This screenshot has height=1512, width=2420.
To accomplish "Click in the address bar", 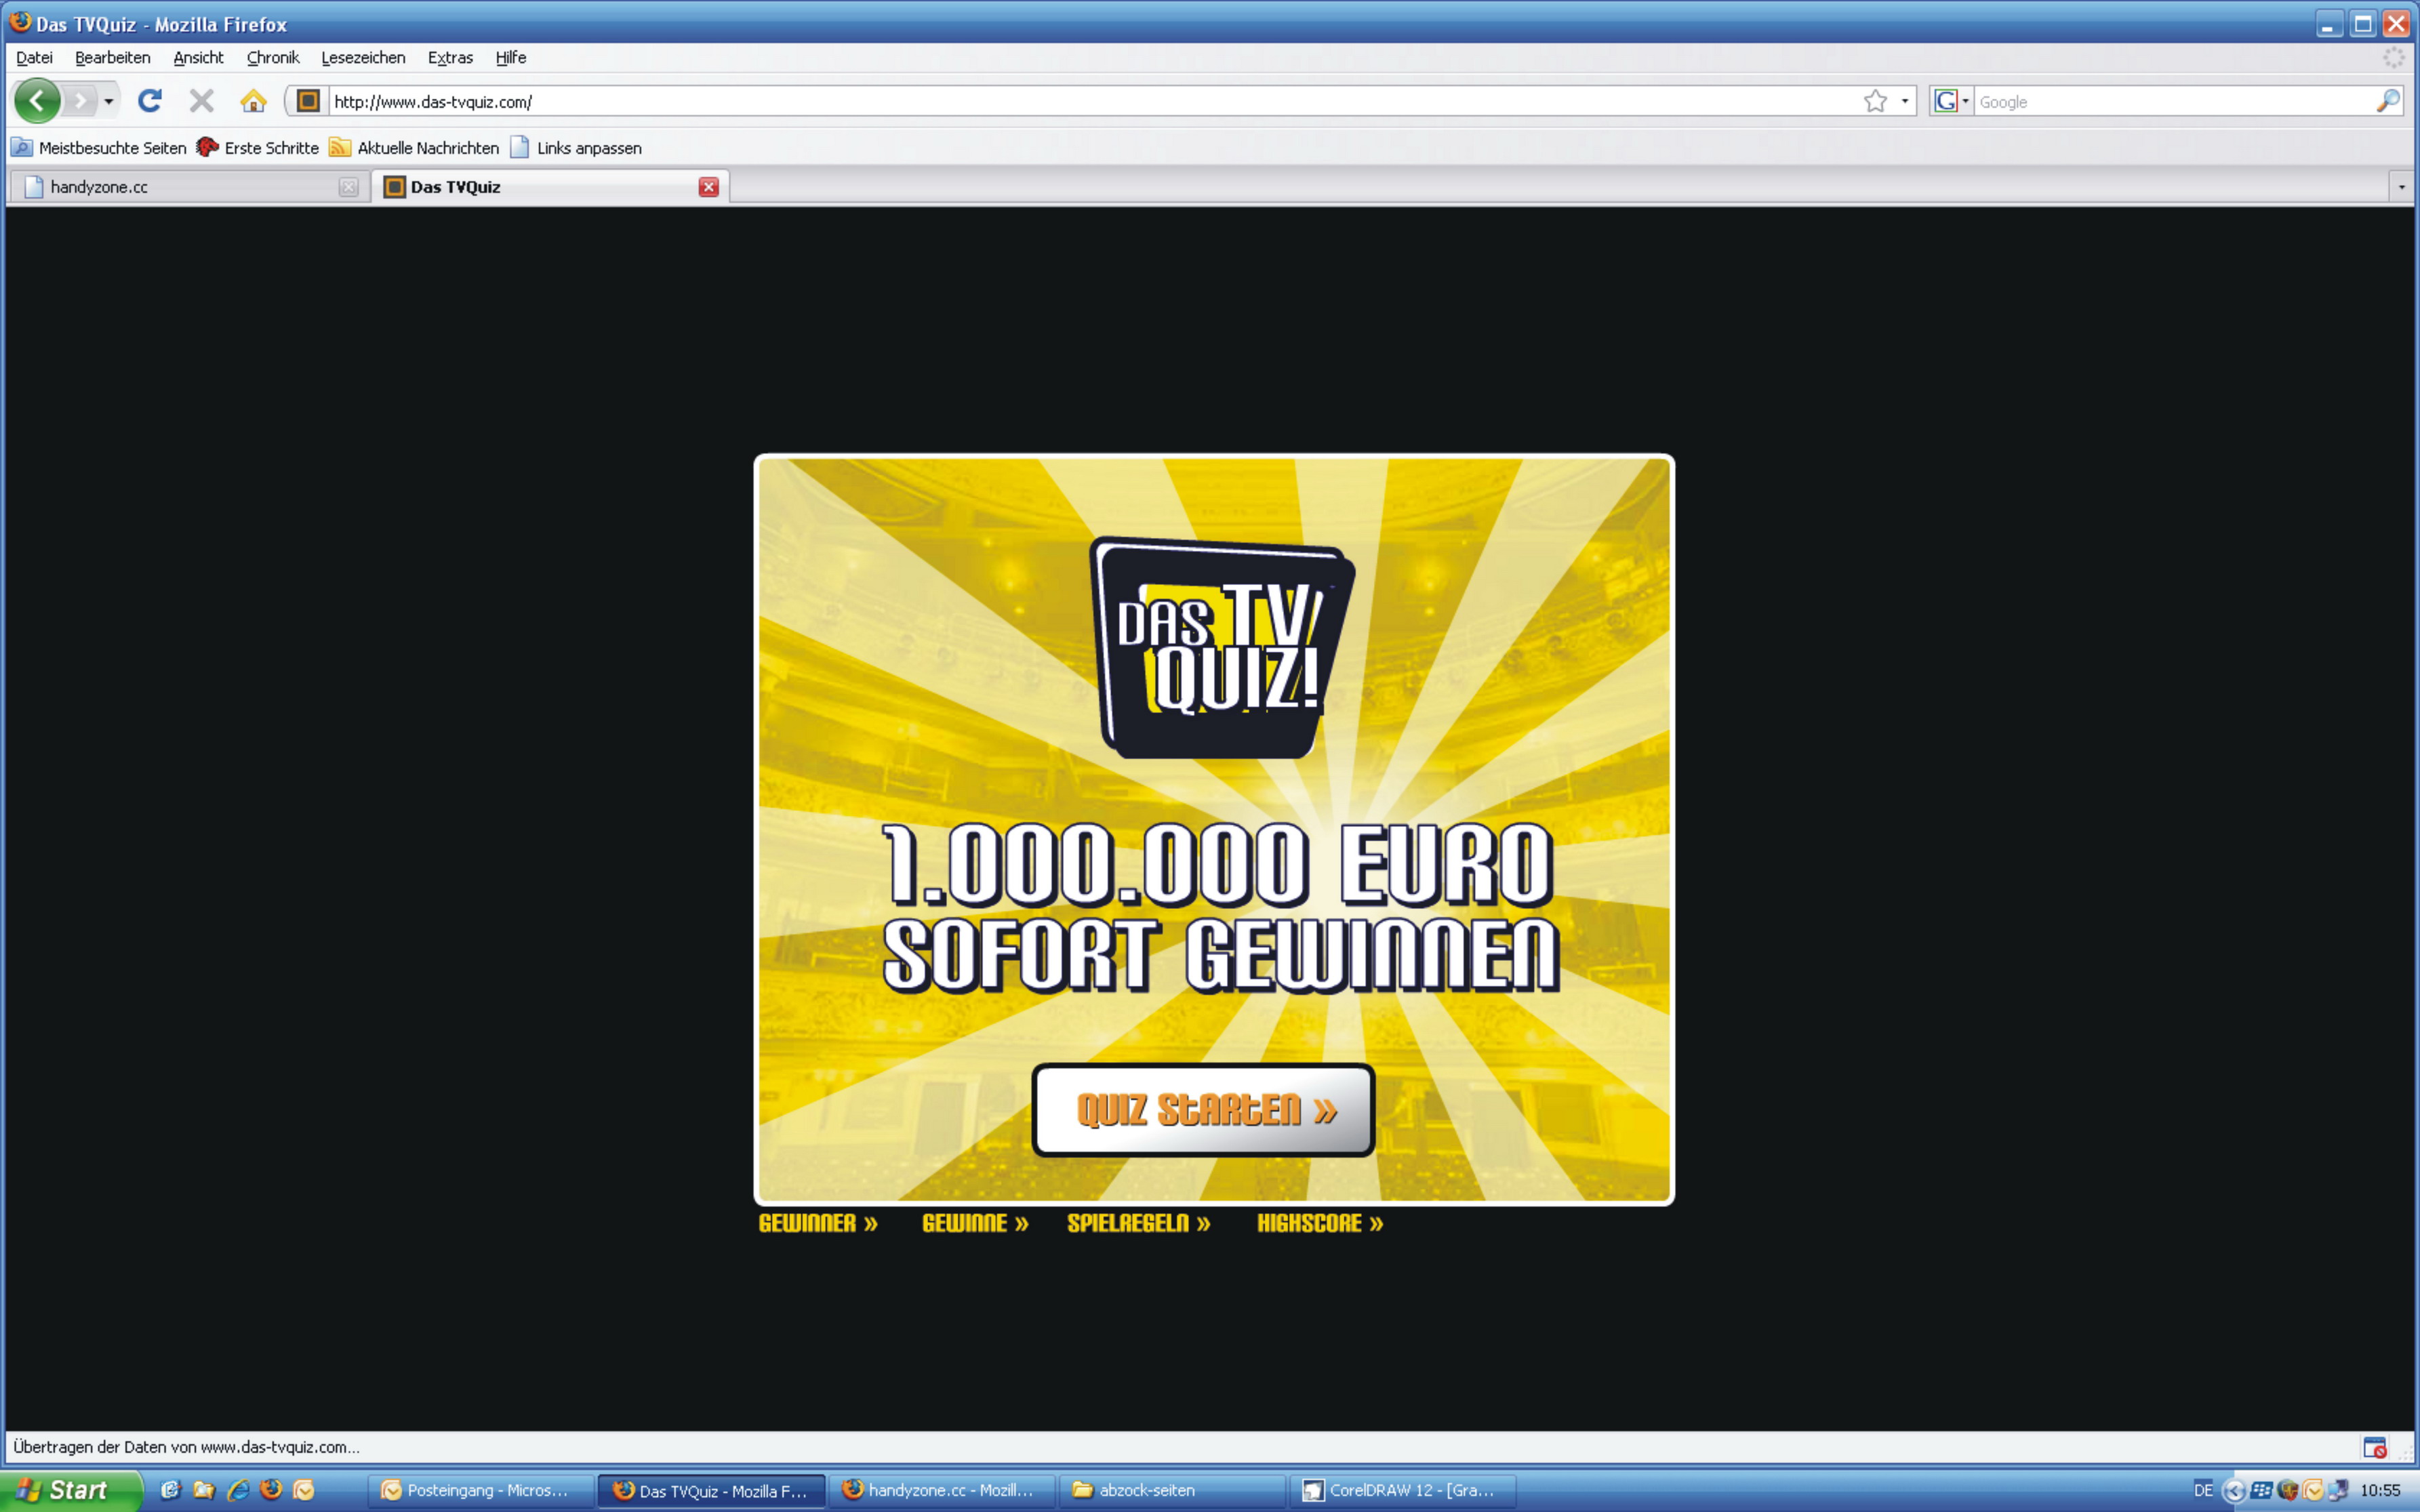I will [700, 100].
